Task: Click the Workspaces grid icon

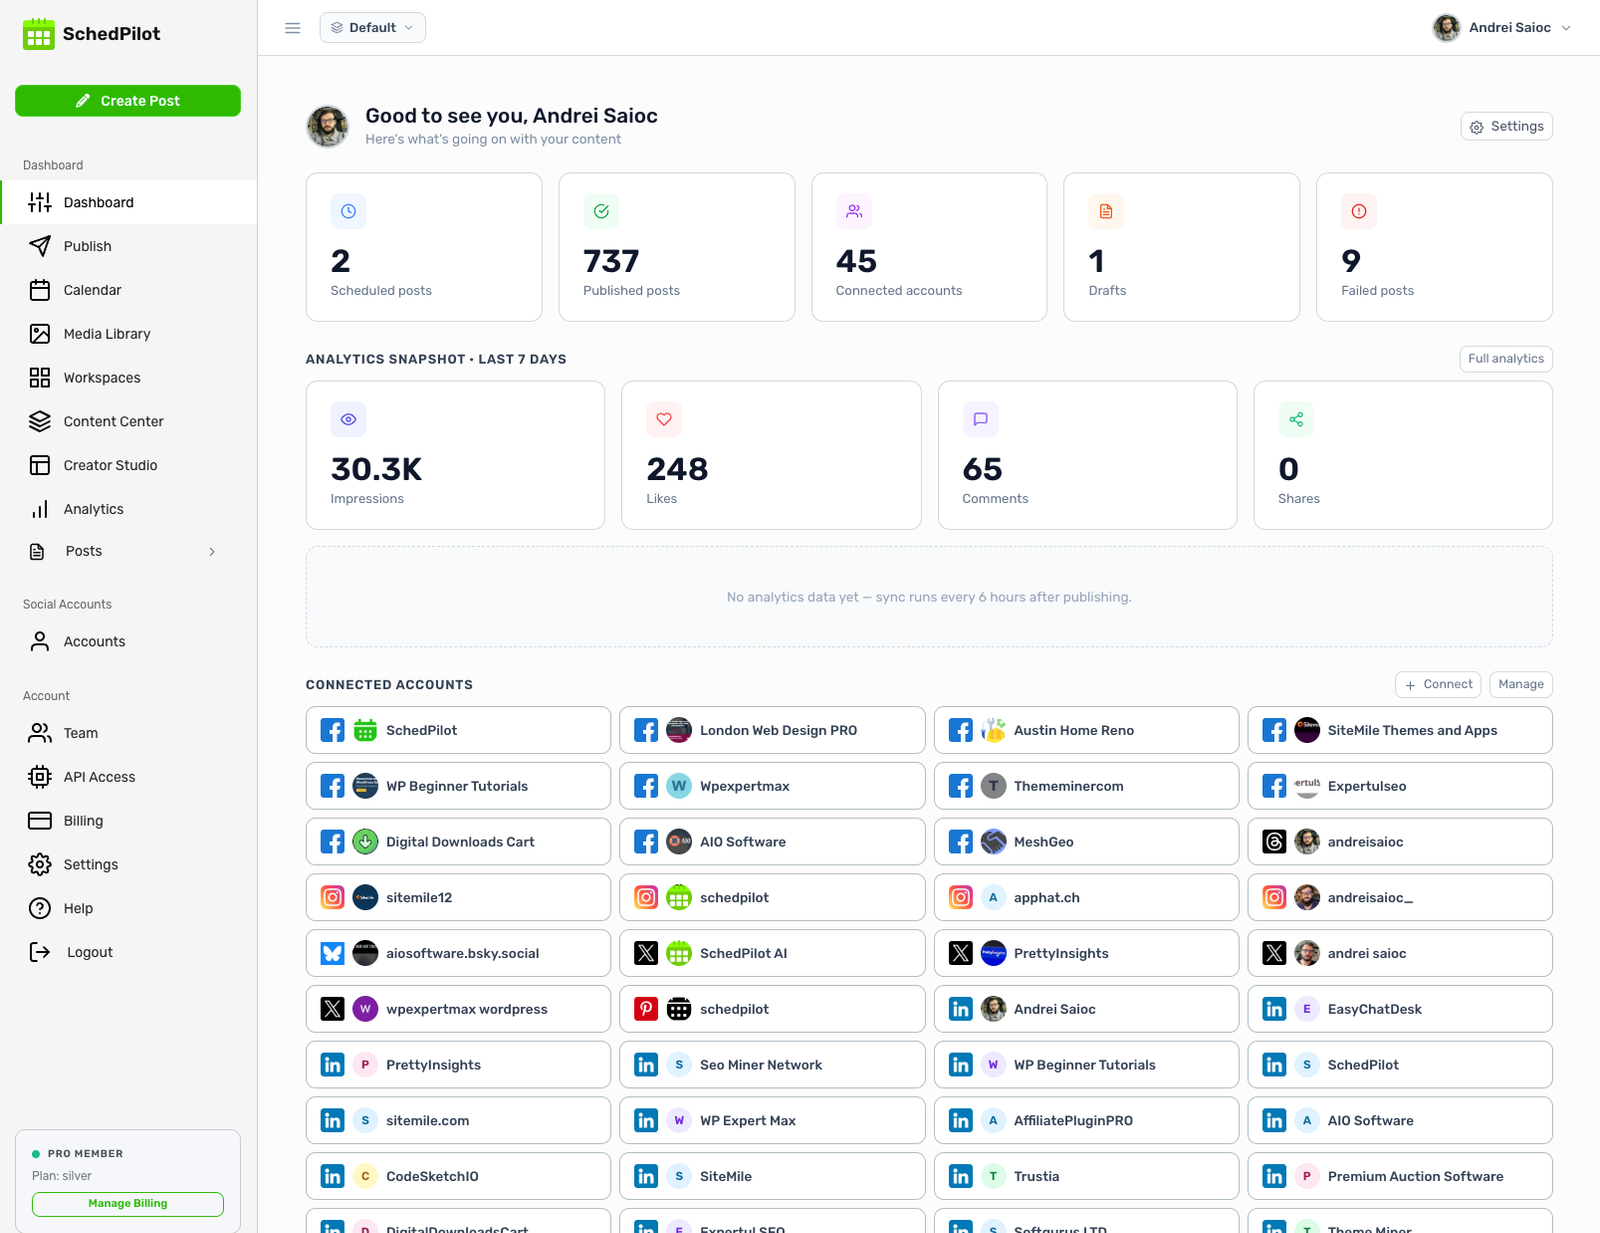Action: point(40,377)
